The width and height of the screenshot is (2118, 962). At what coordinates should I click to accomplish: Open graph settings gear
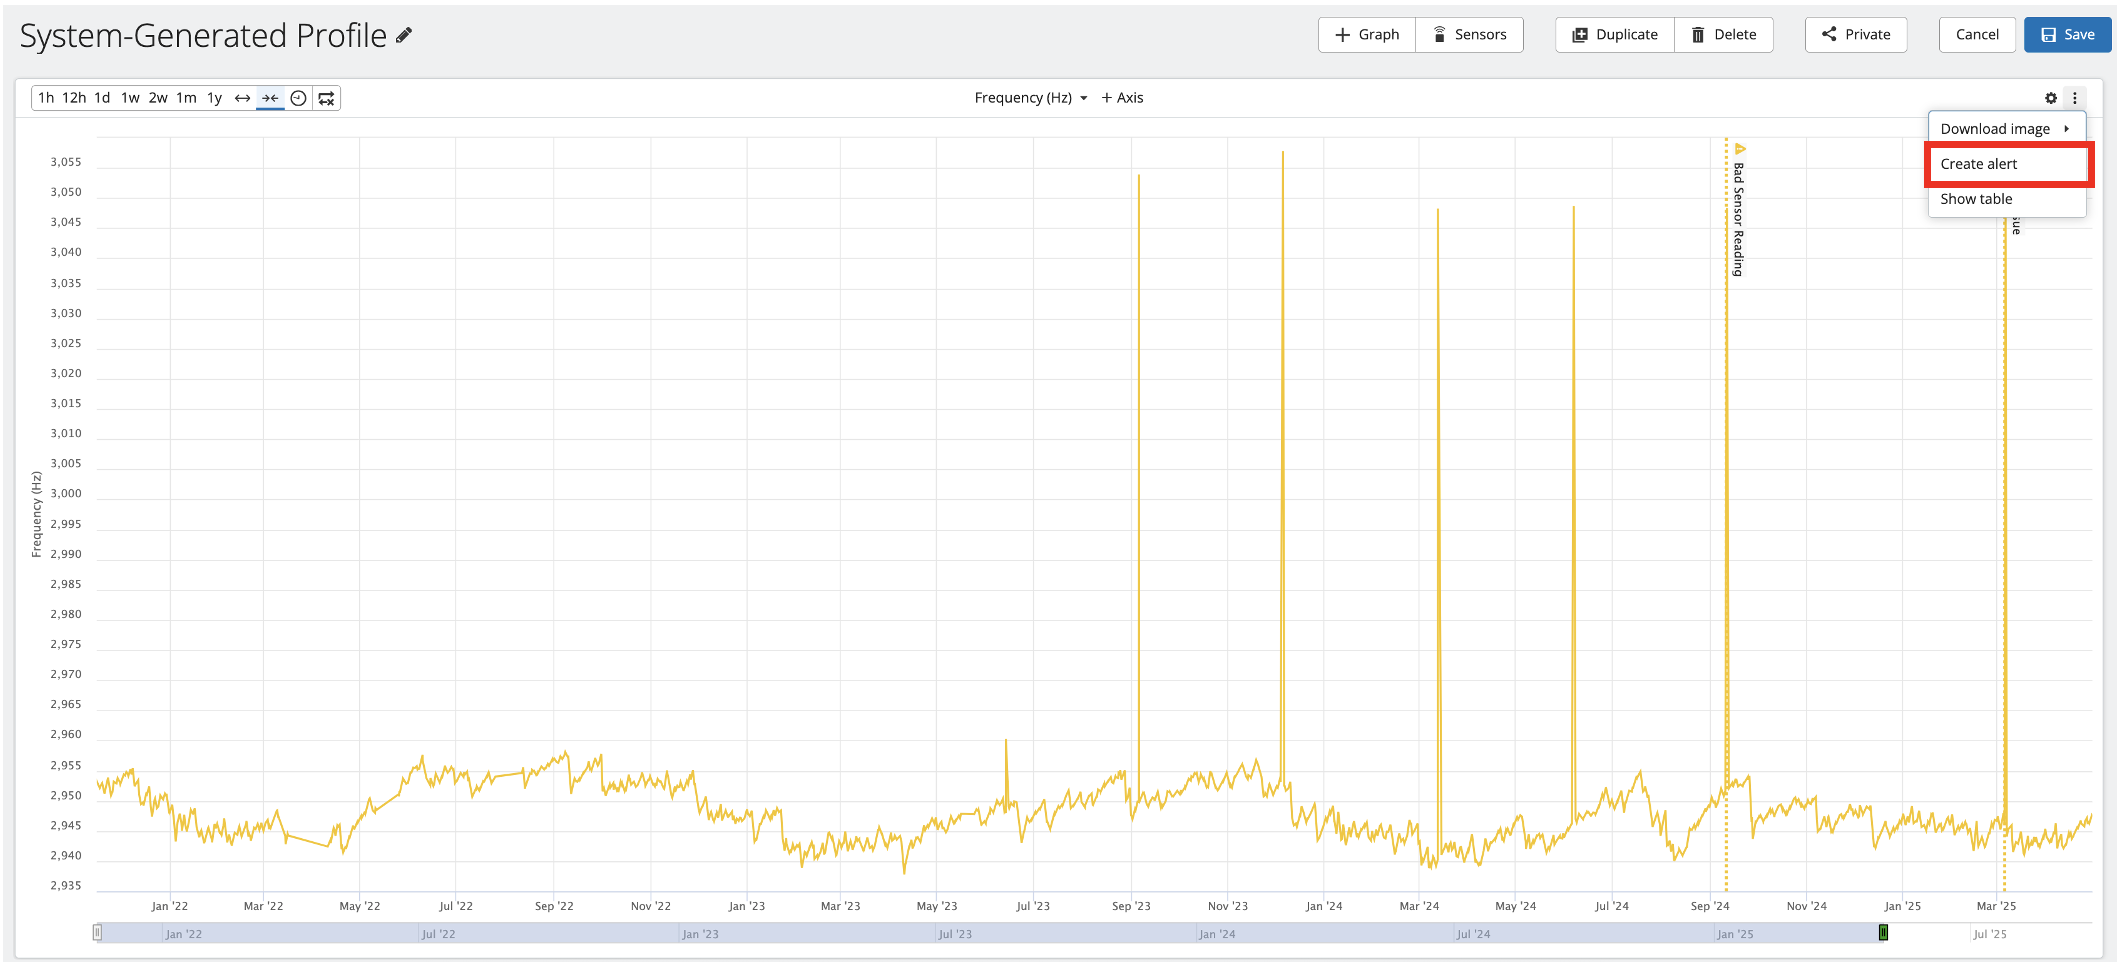tap(2051, 98)
